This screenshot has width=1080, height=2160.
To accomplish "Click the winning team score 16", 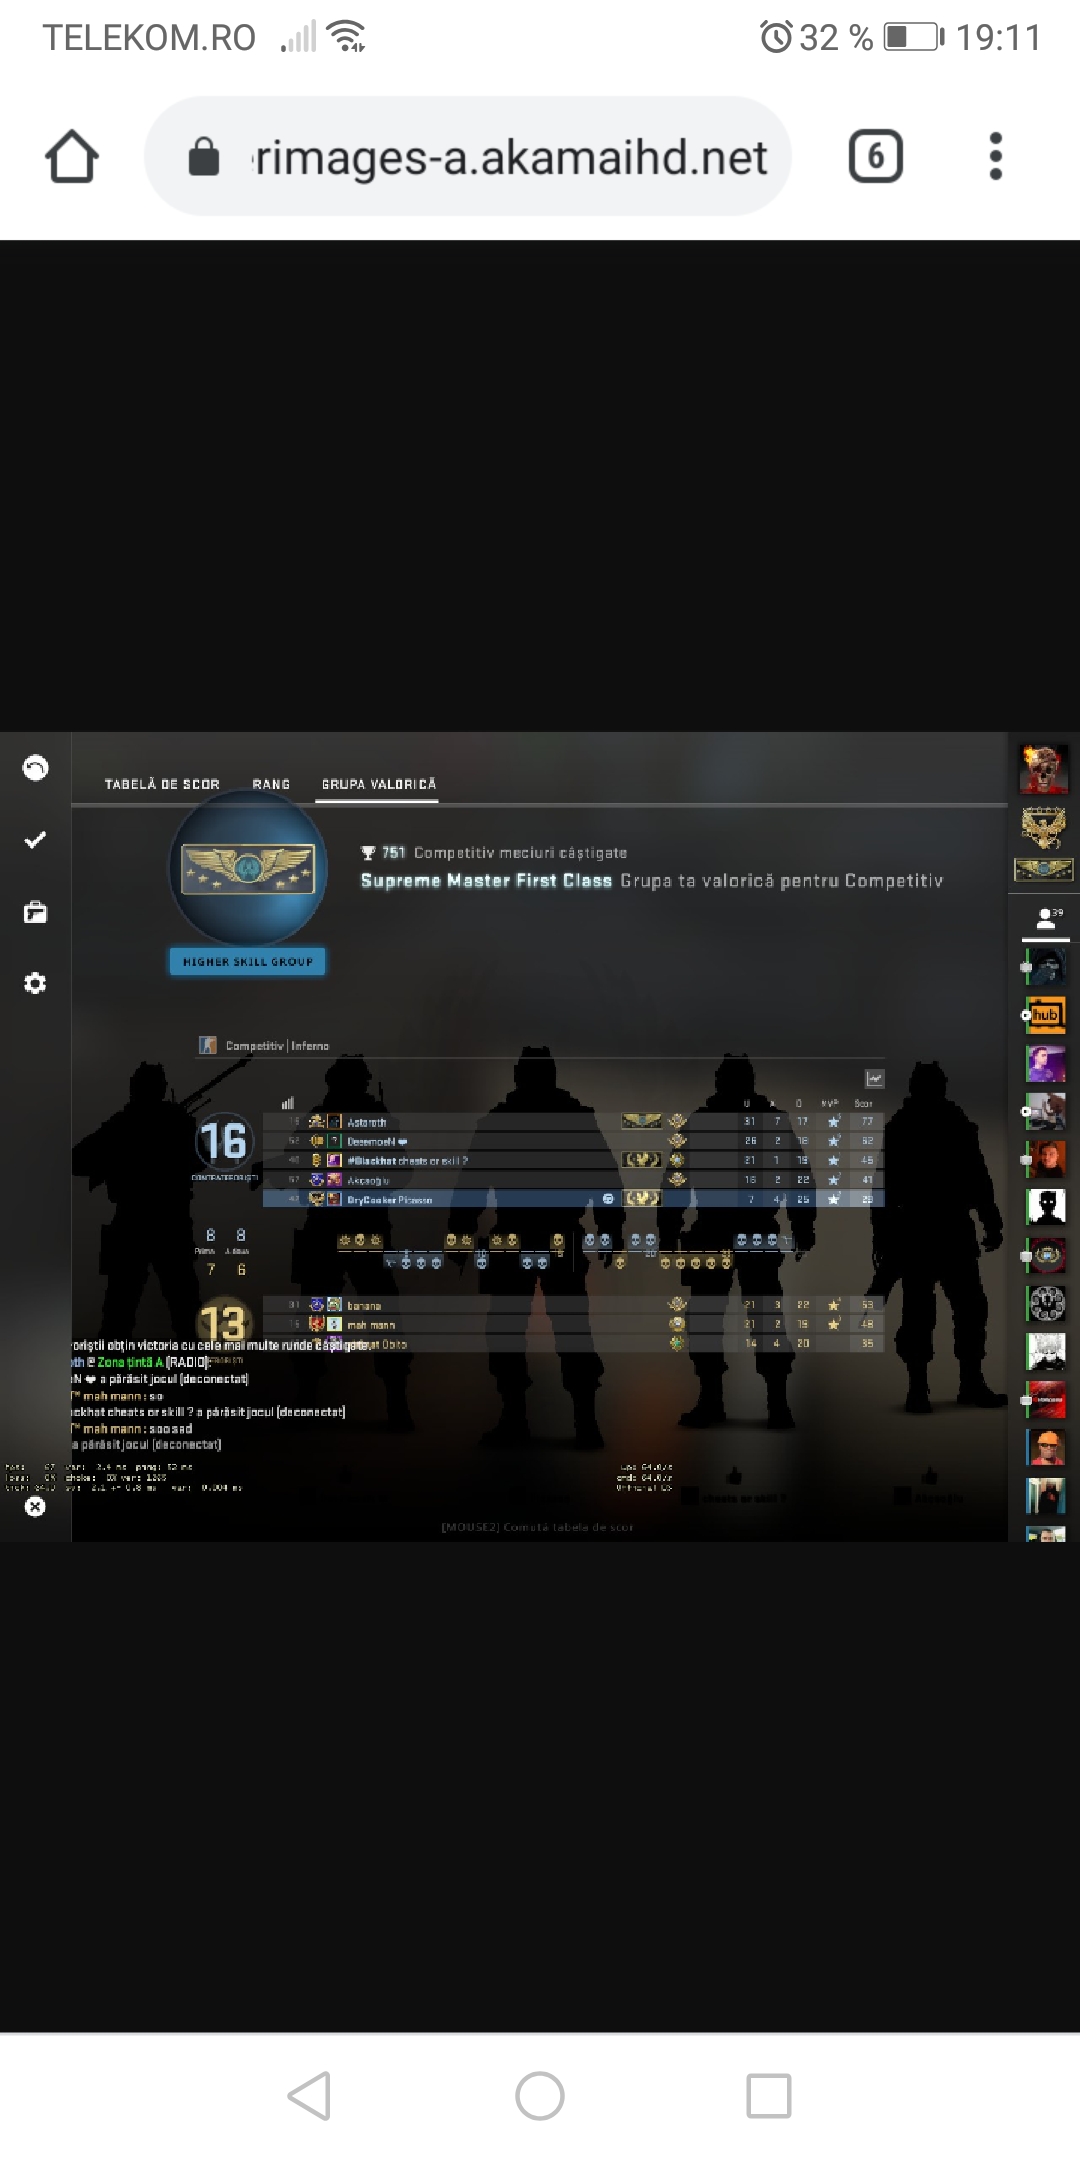I will (222, 1141).
